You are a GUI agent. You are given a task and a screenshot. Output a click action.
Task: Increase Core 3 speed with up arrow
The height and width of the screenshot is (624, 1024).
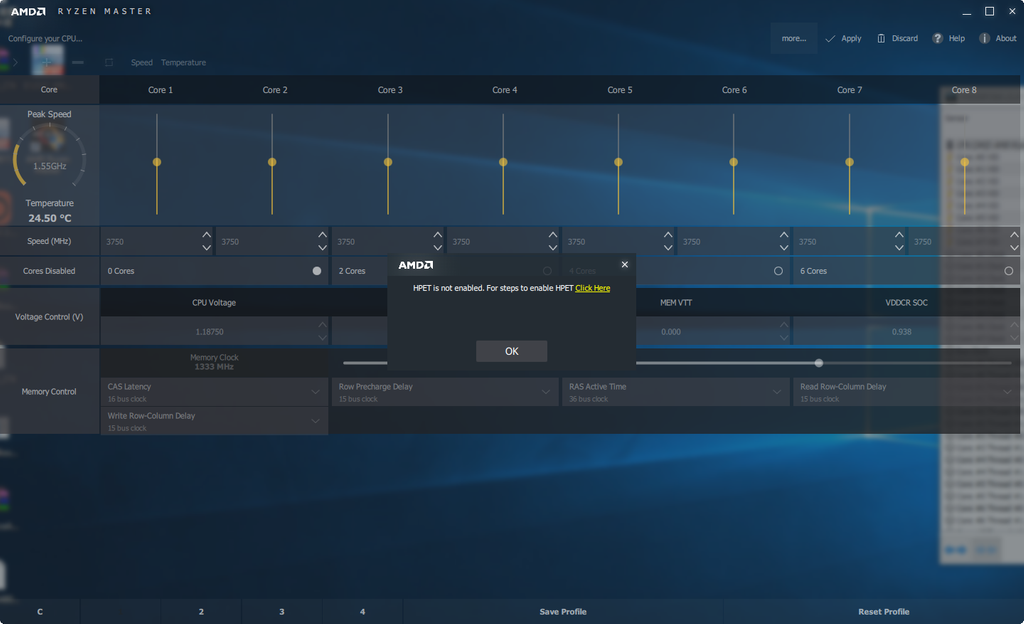[x=438, y=234]
